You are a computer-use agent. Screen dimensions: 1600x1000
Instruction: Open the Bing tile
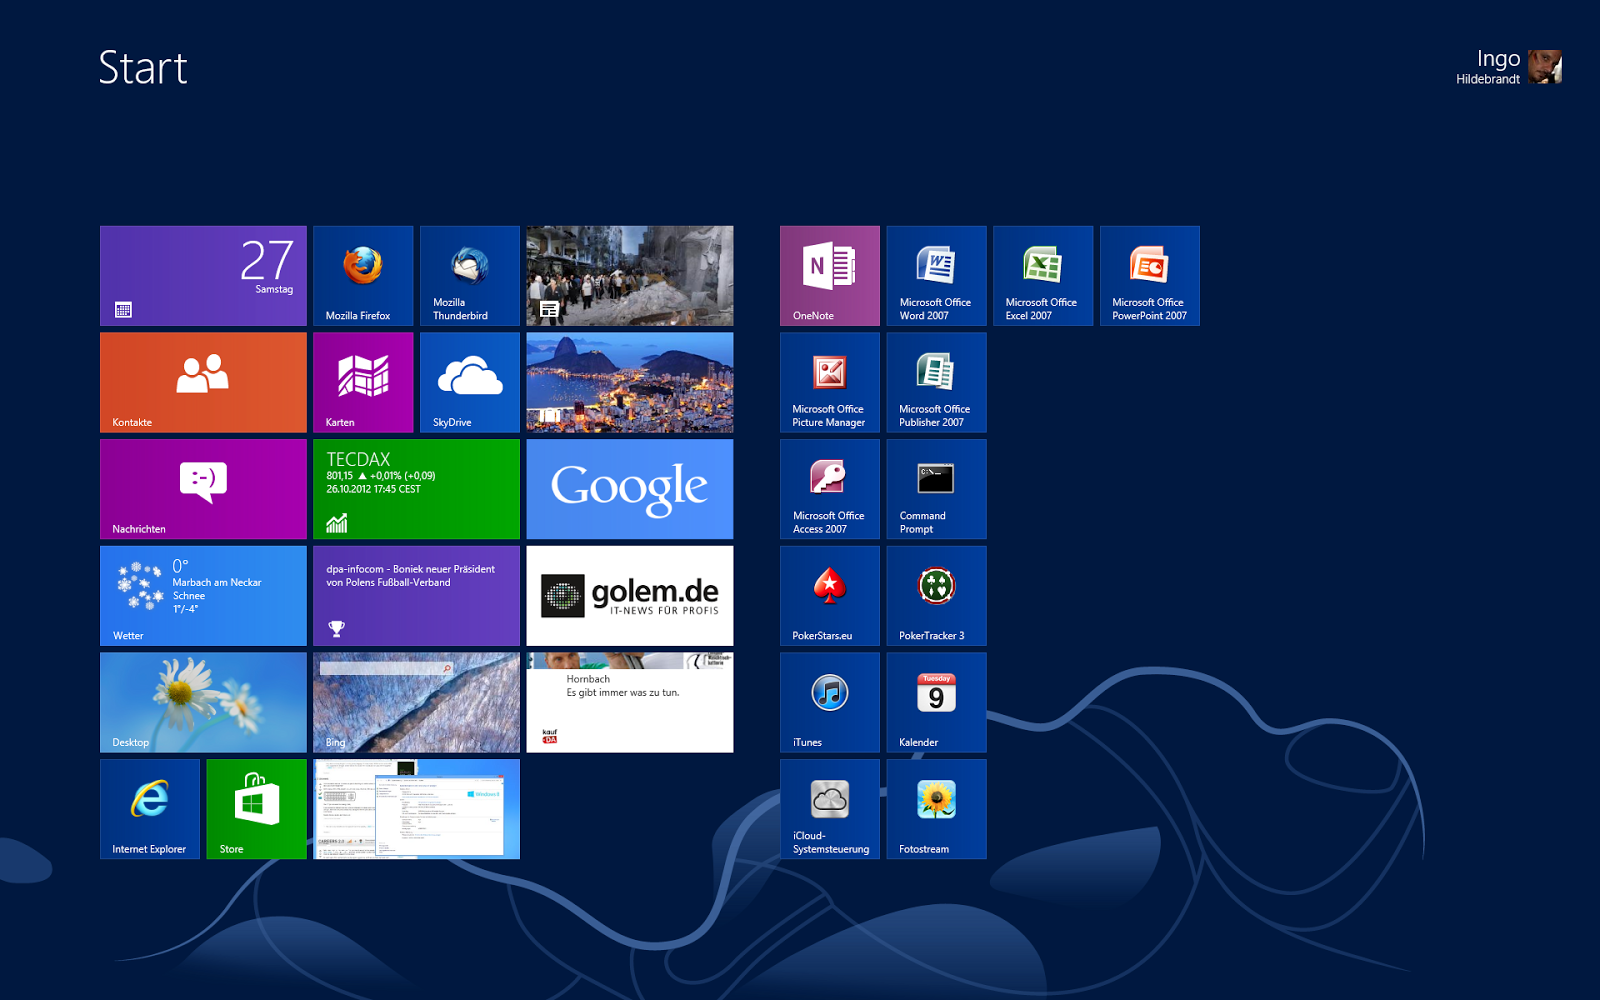[x=416, y=703]
